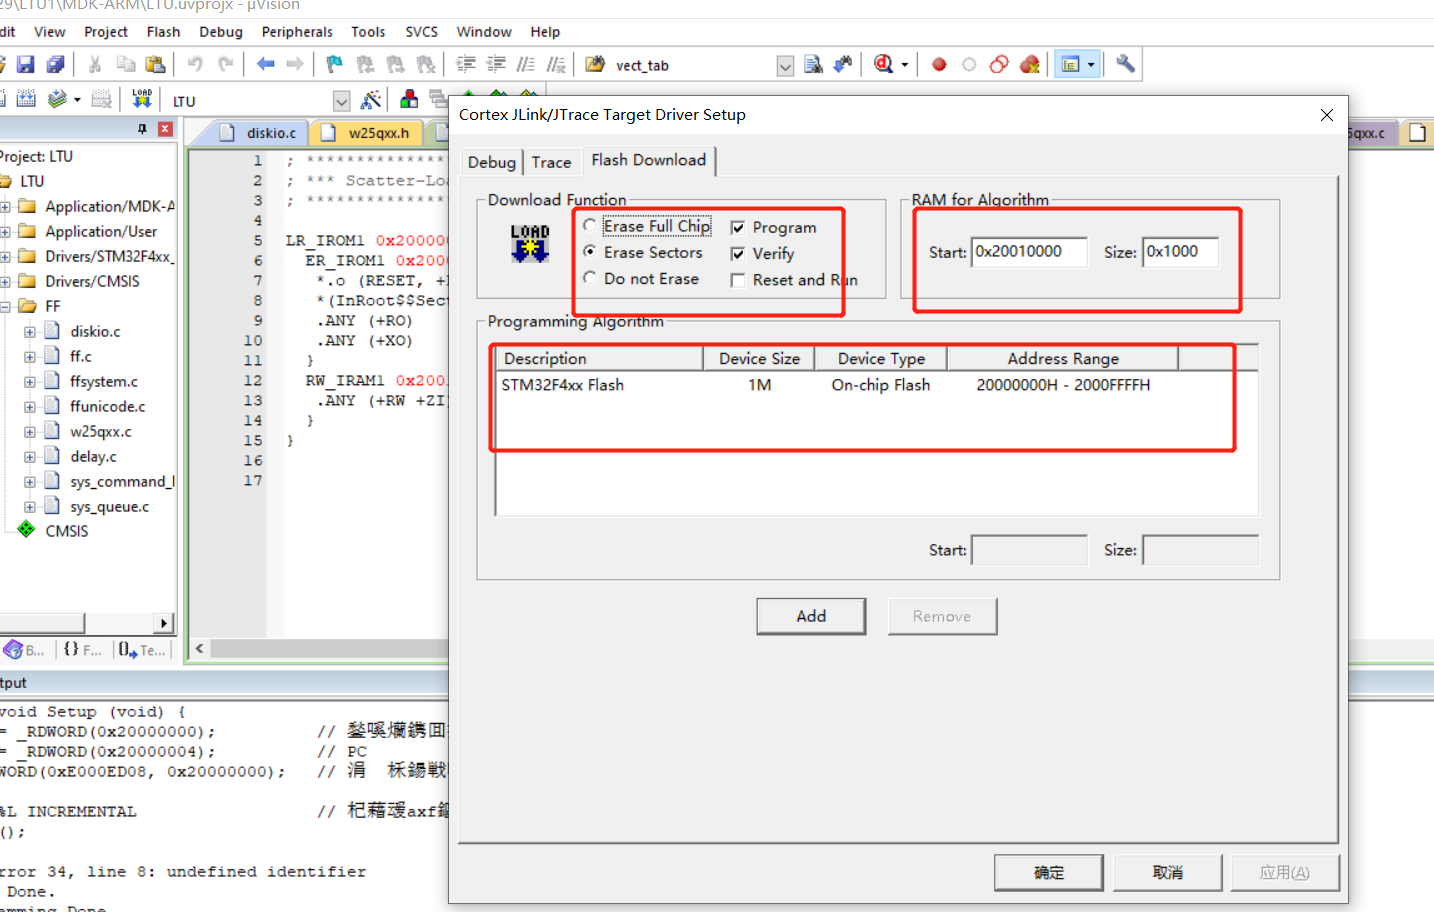The height and width of the screenshot is (912, 1434).
Task: Click the Save All toolbar icon
Action: [x=56, y=65]
